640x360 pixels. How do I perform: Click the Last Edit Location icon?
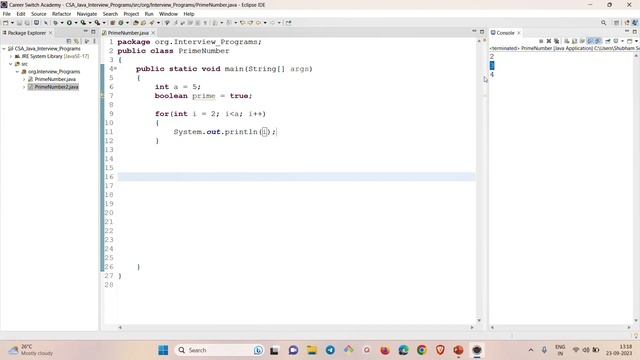tap(242, 23)
